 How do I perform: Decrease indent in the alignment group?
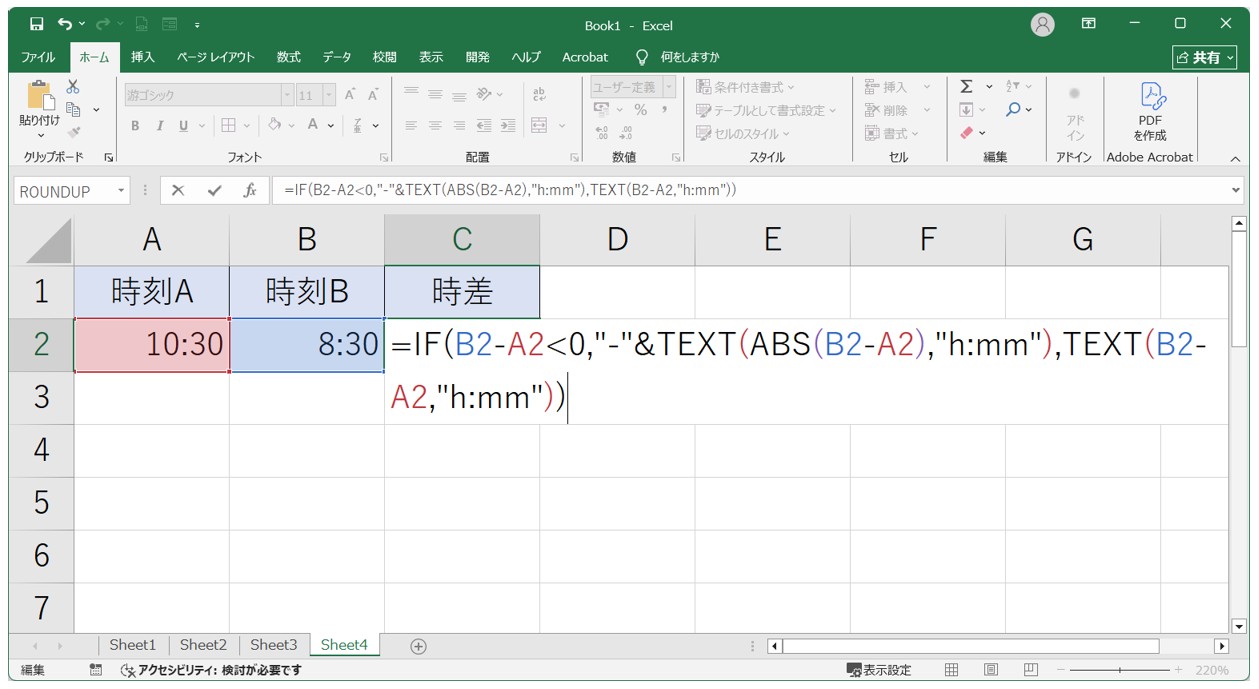(x=484, y=126)
